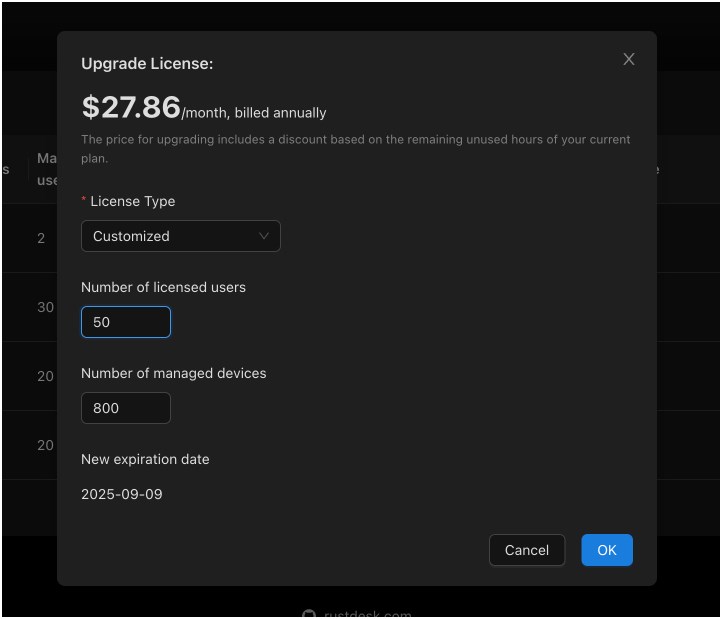Select the 2025-09-09 expiration date text
724x619 pixels.
122,494
